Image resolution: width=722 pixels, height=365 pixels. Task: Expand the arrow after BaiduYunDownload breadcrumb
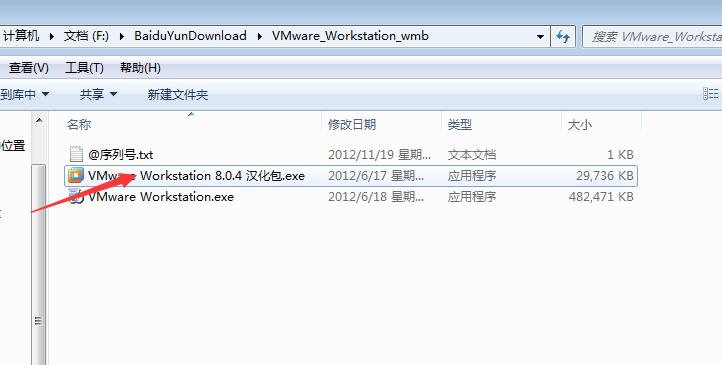point(259,36)
